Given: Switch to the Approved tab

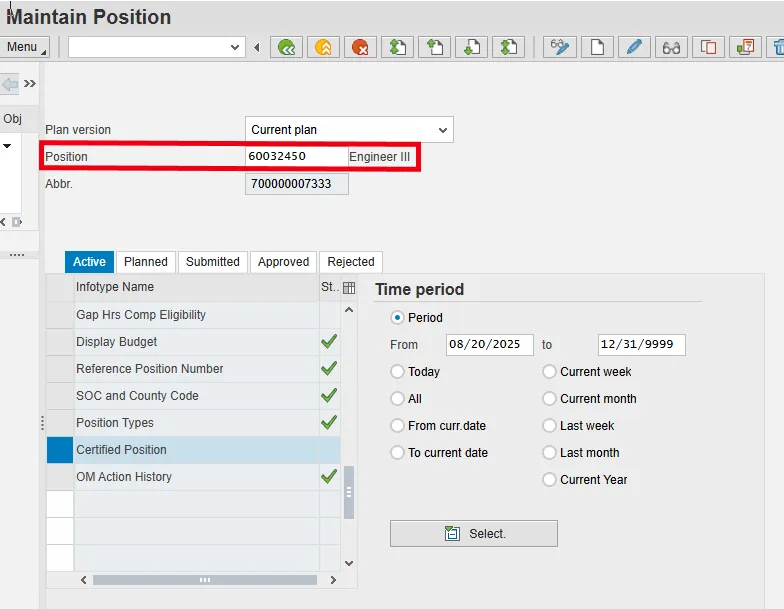Looking at the screenshot, I should click(284, 262).
